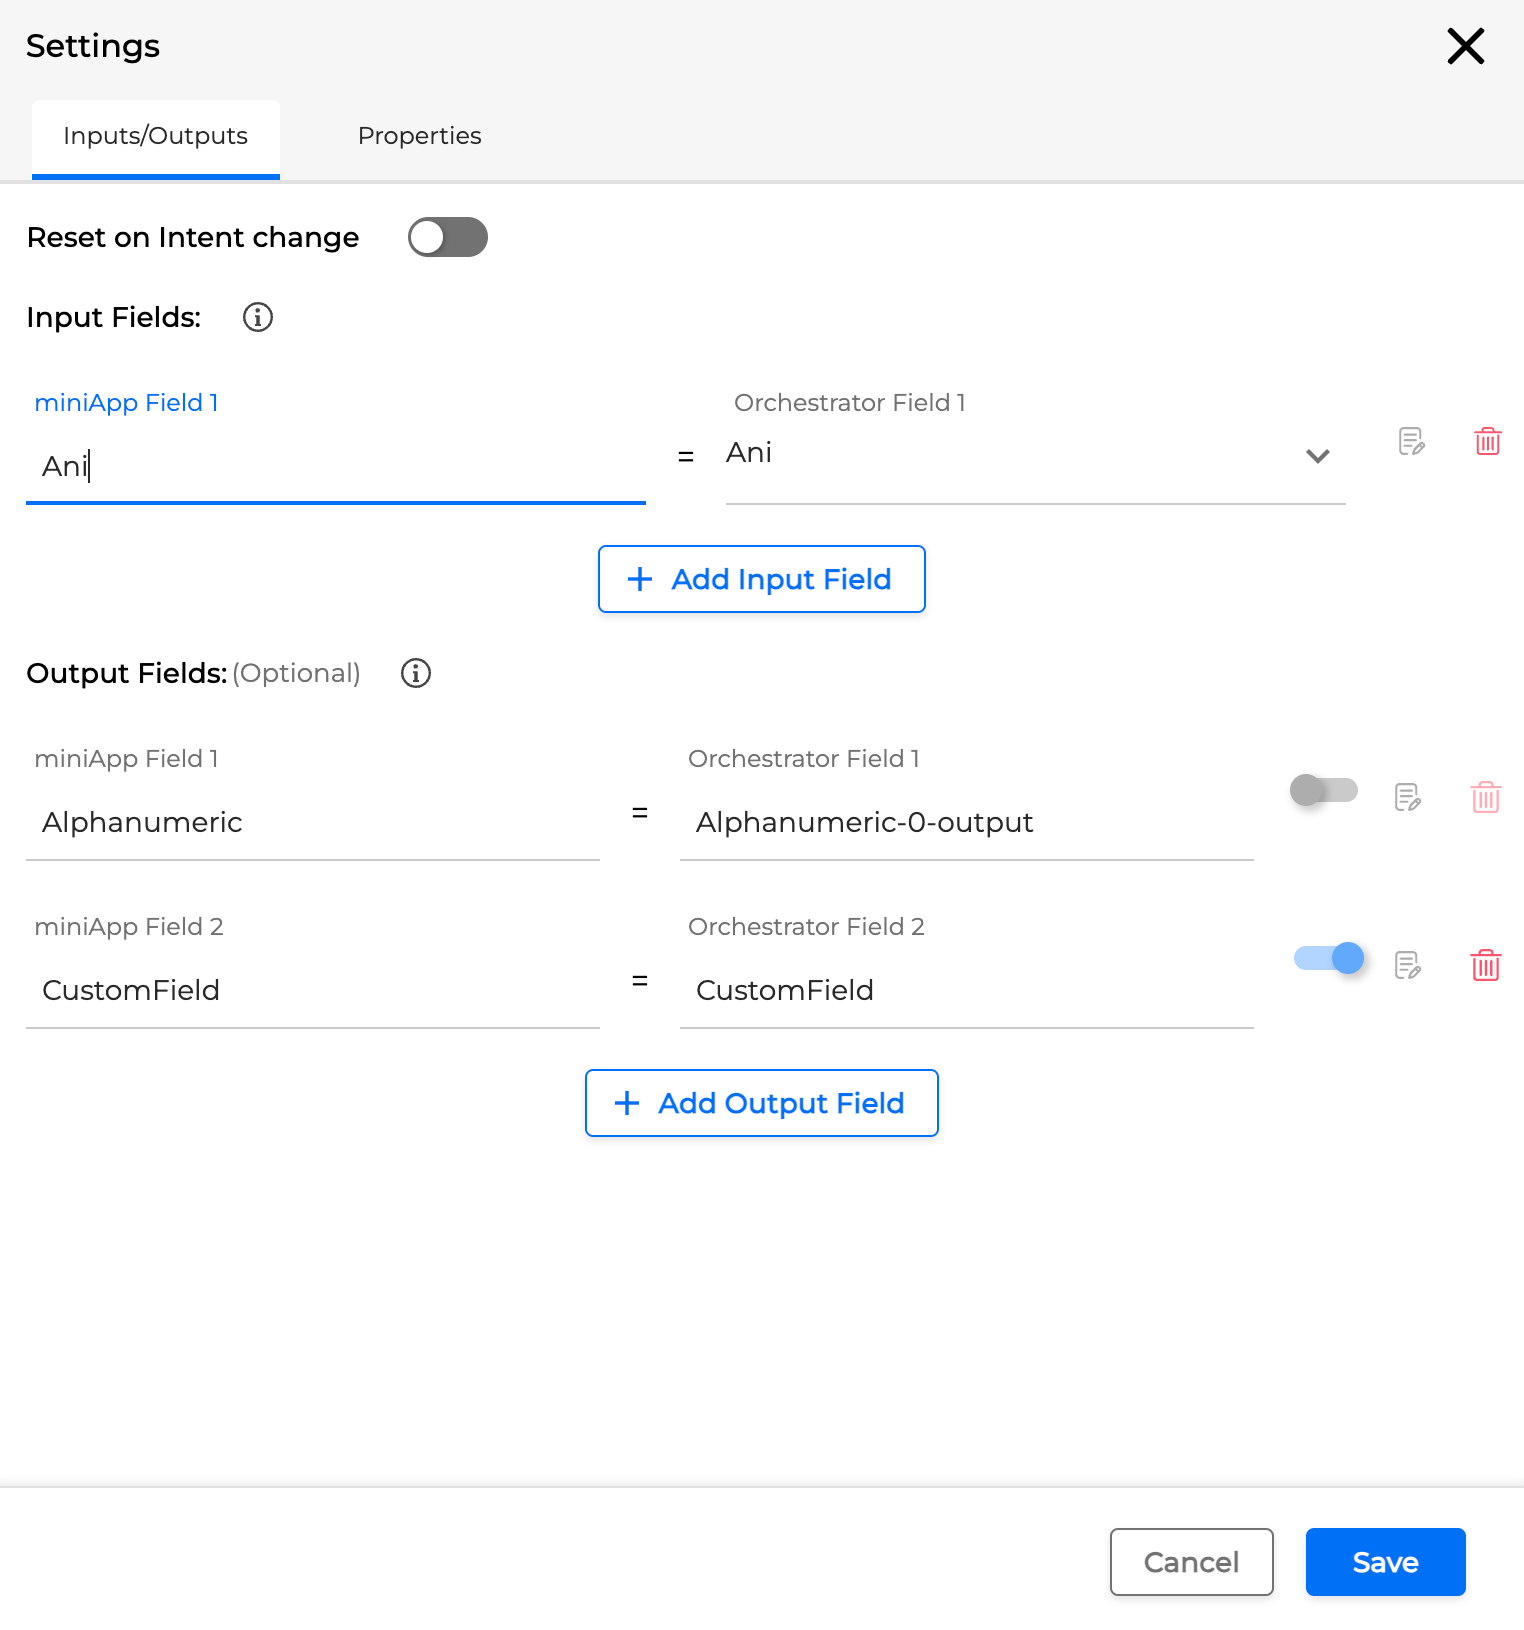Enable the Reset on Intent change toggle

point(447,237)
